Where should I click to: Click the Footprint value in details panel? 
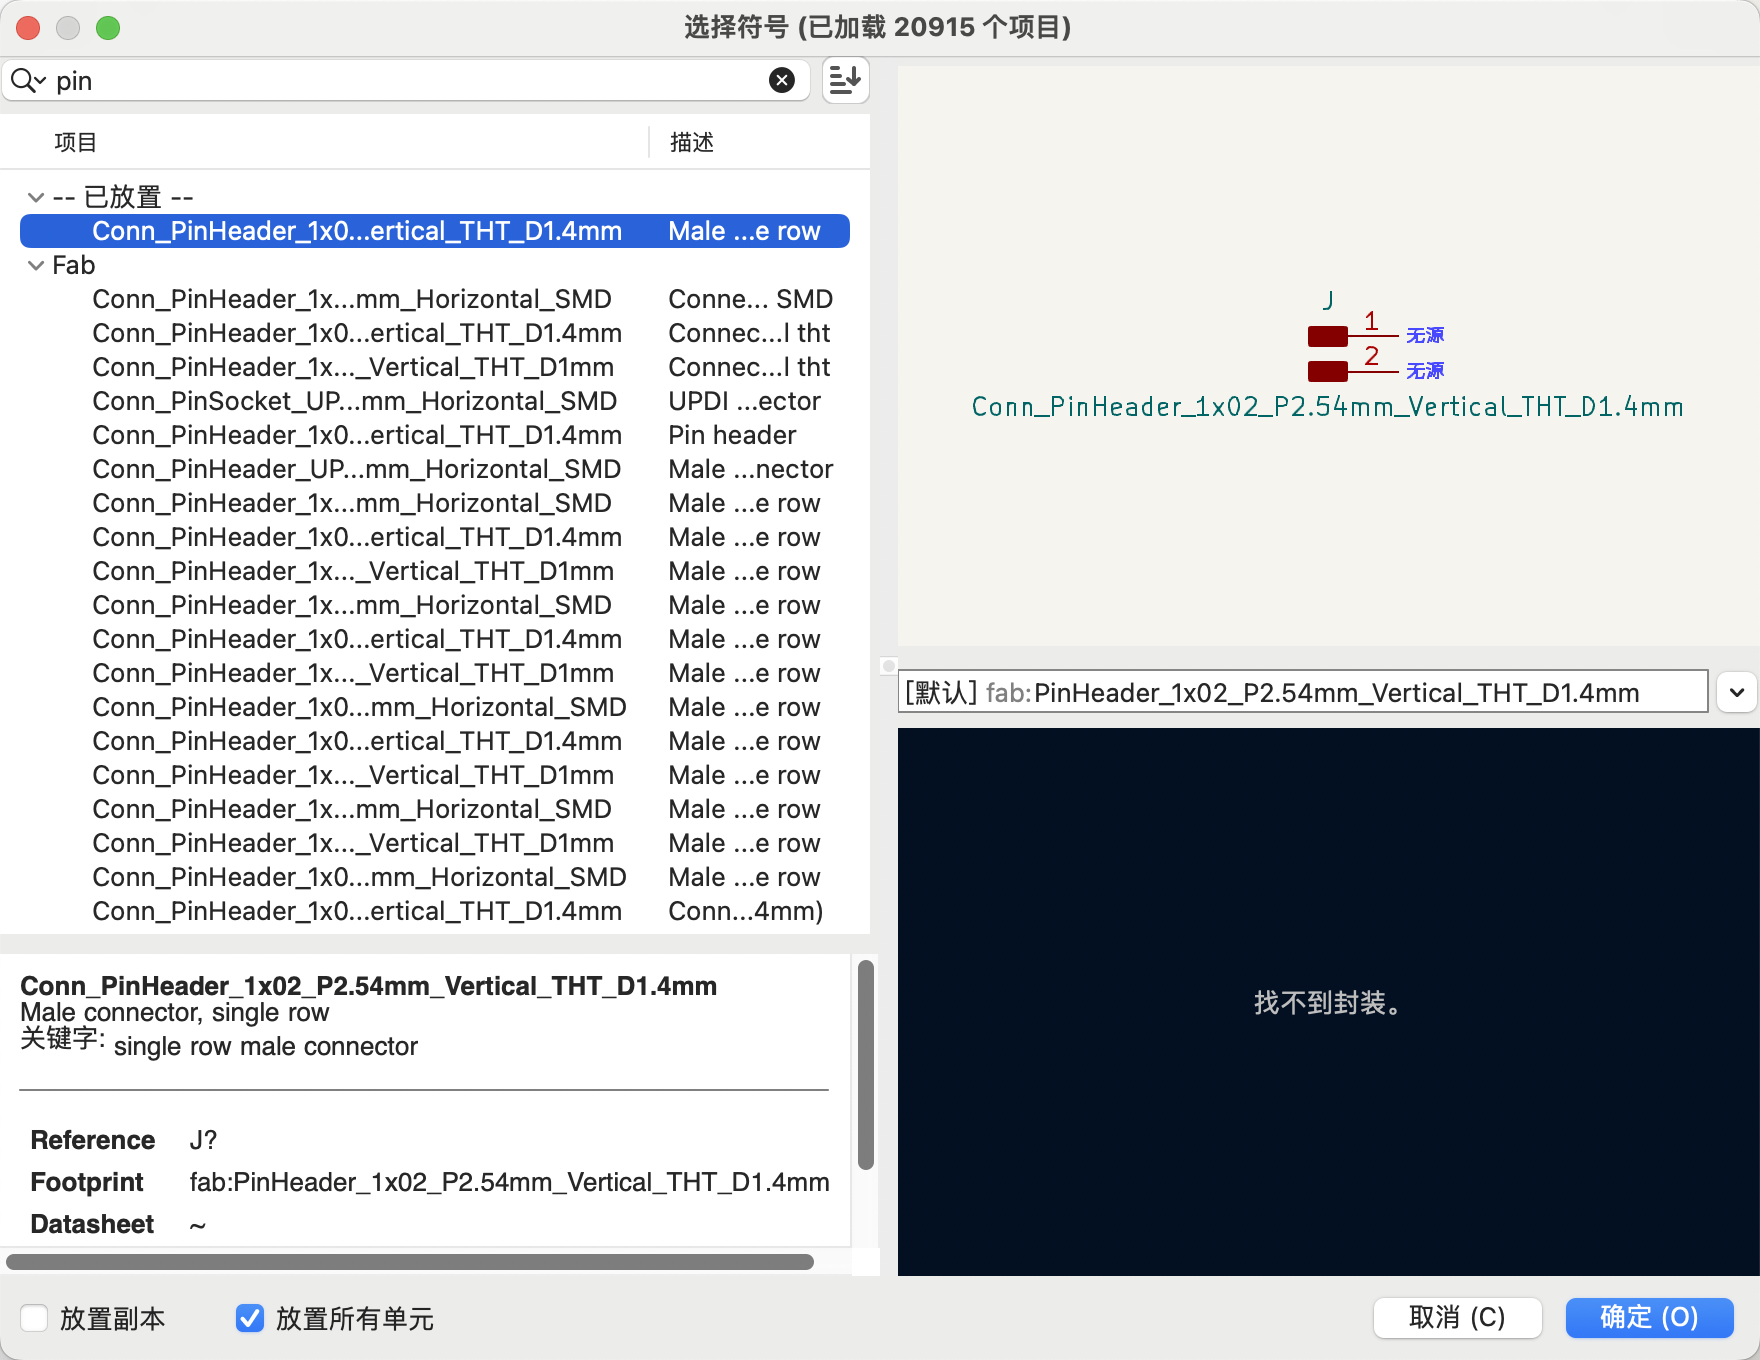coord(509,1182)
